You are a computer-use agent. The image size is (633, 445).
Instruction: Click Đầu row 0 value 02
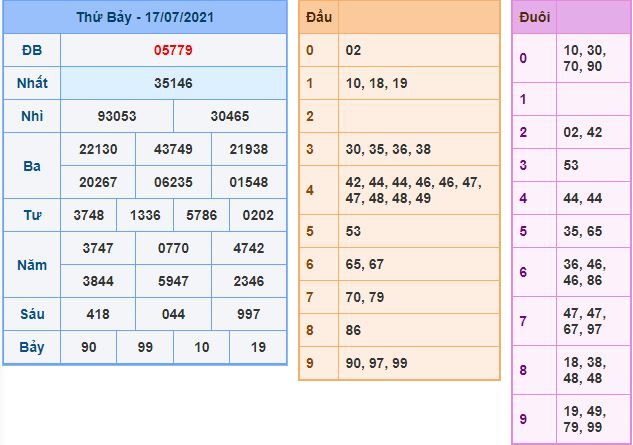tap(353, 50)
